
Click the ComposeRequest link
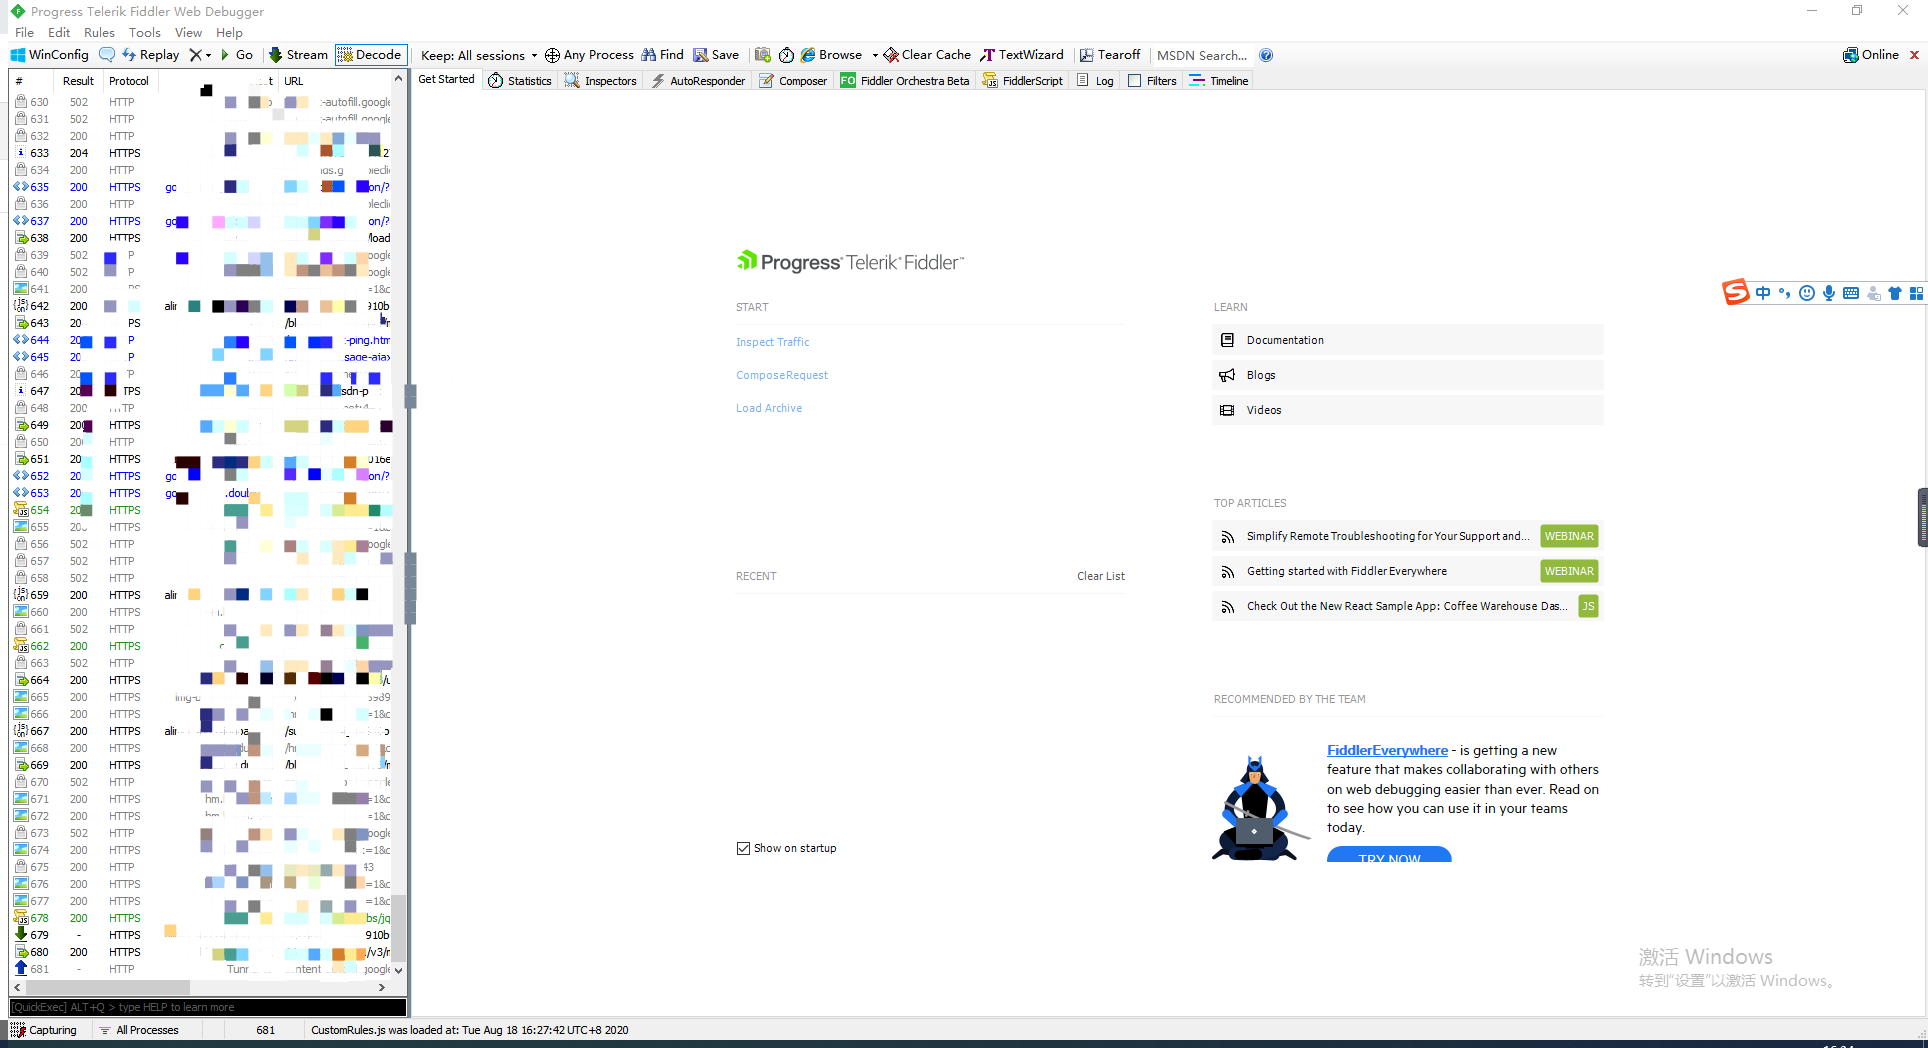tap(782, 375)
